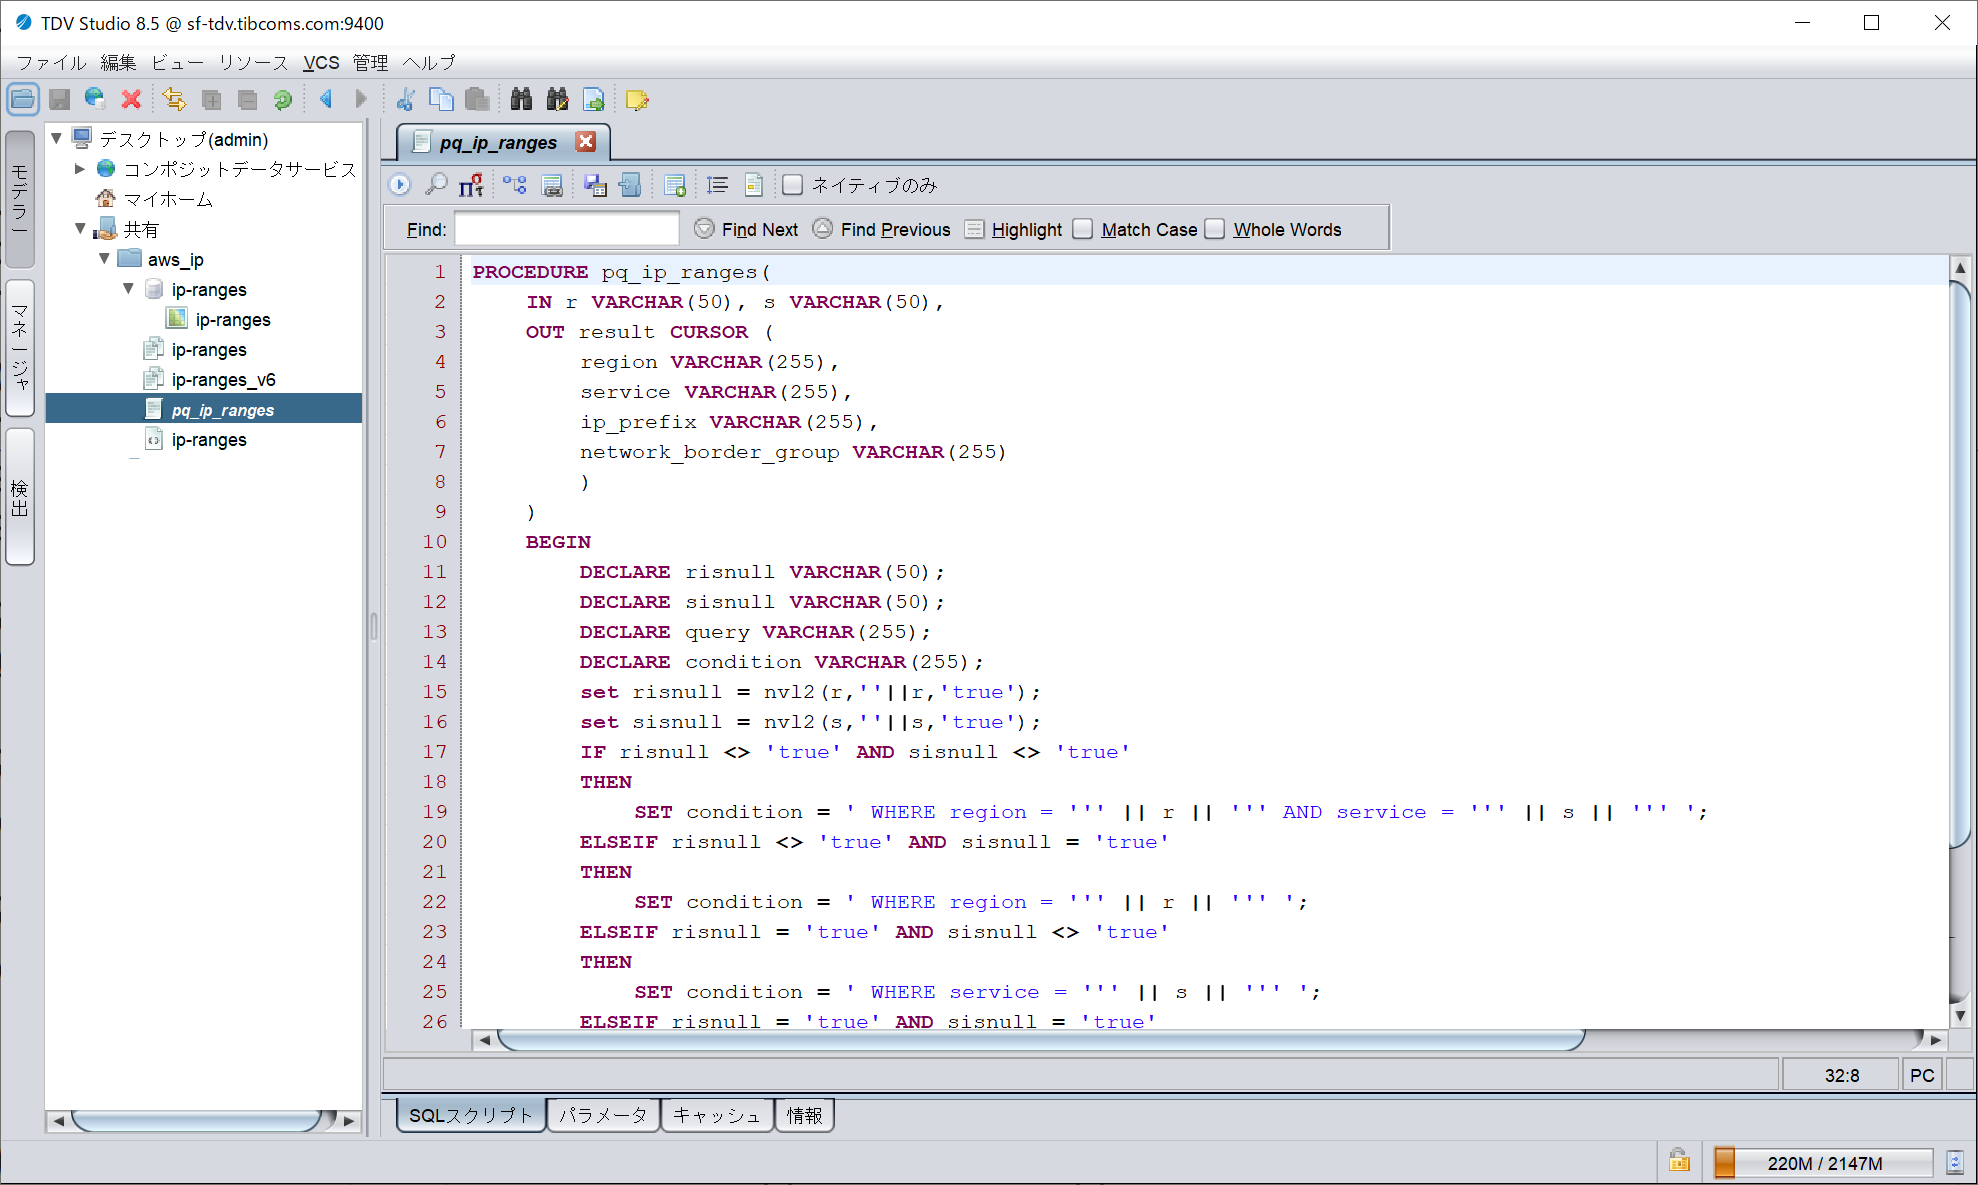
Task: Open the ファイル menu
Action: tap(51, 62)
